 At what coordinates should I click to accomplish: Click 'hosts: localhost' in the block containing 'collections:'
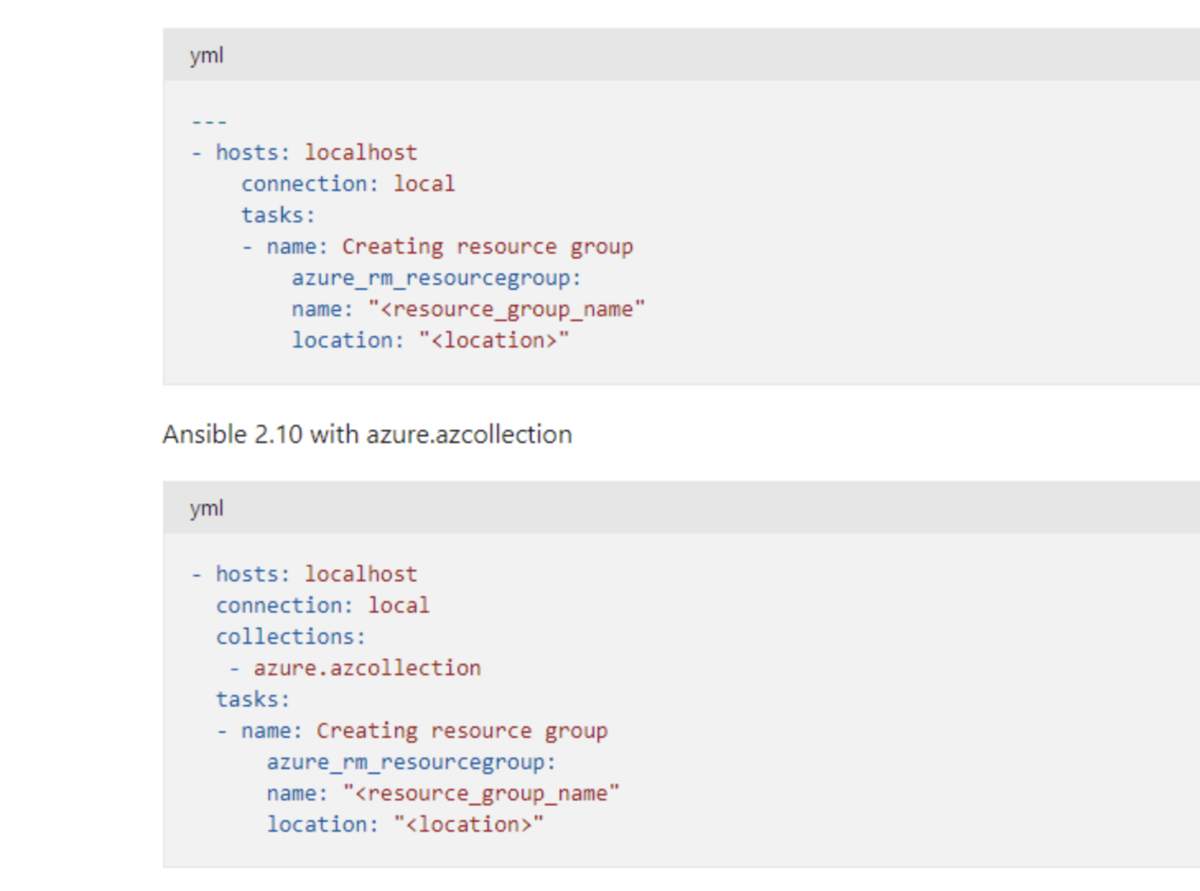click(316, 574)
